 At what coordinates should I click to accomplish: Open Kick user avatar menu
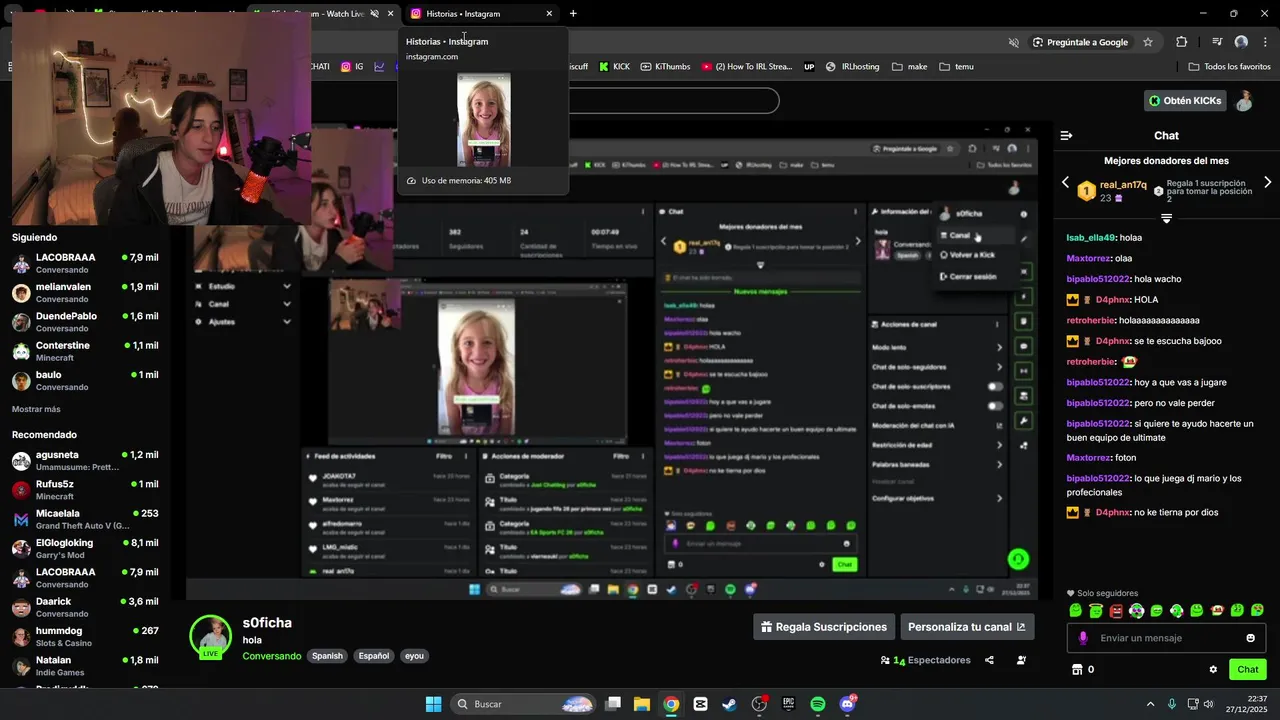[1245, 101]
